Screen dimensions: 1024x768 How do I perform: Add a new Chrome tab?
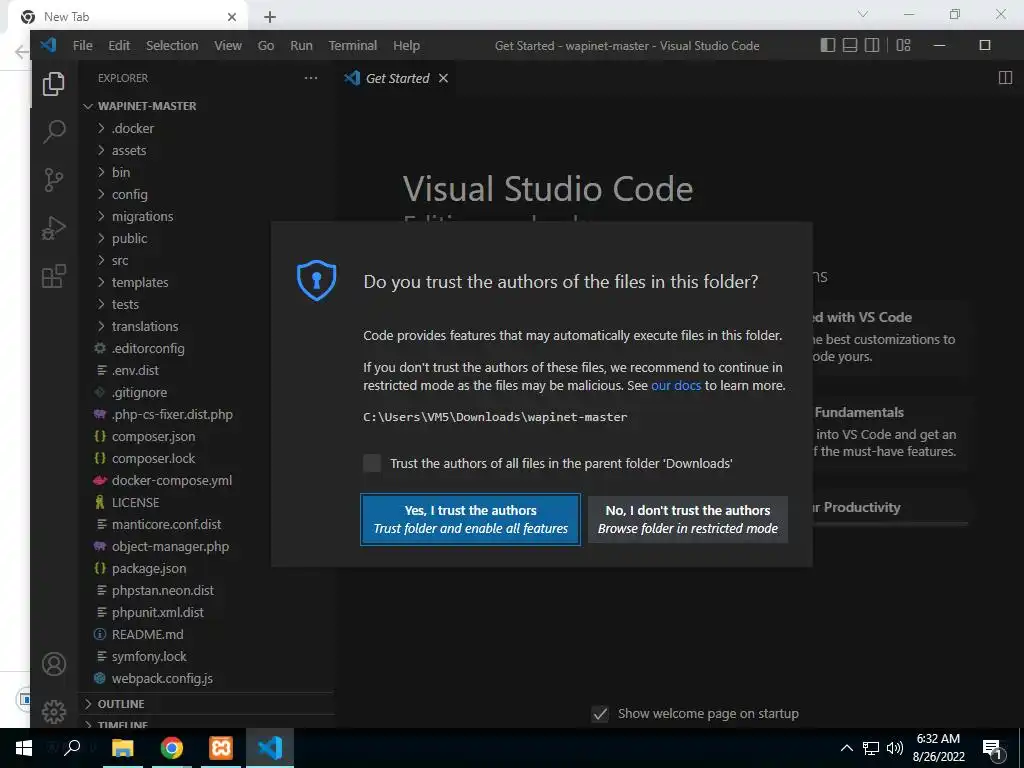[x=270, y=17]
